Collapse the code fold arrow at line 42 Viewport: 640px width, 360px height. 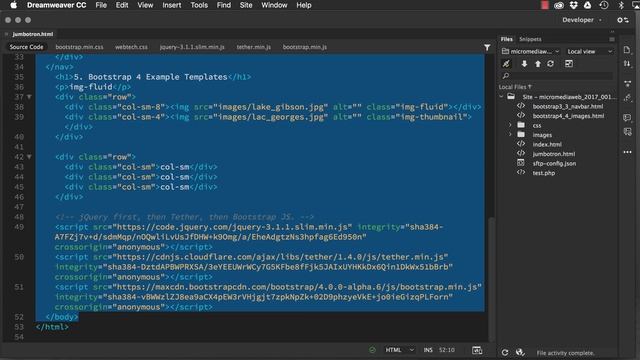tap(29, 157)
